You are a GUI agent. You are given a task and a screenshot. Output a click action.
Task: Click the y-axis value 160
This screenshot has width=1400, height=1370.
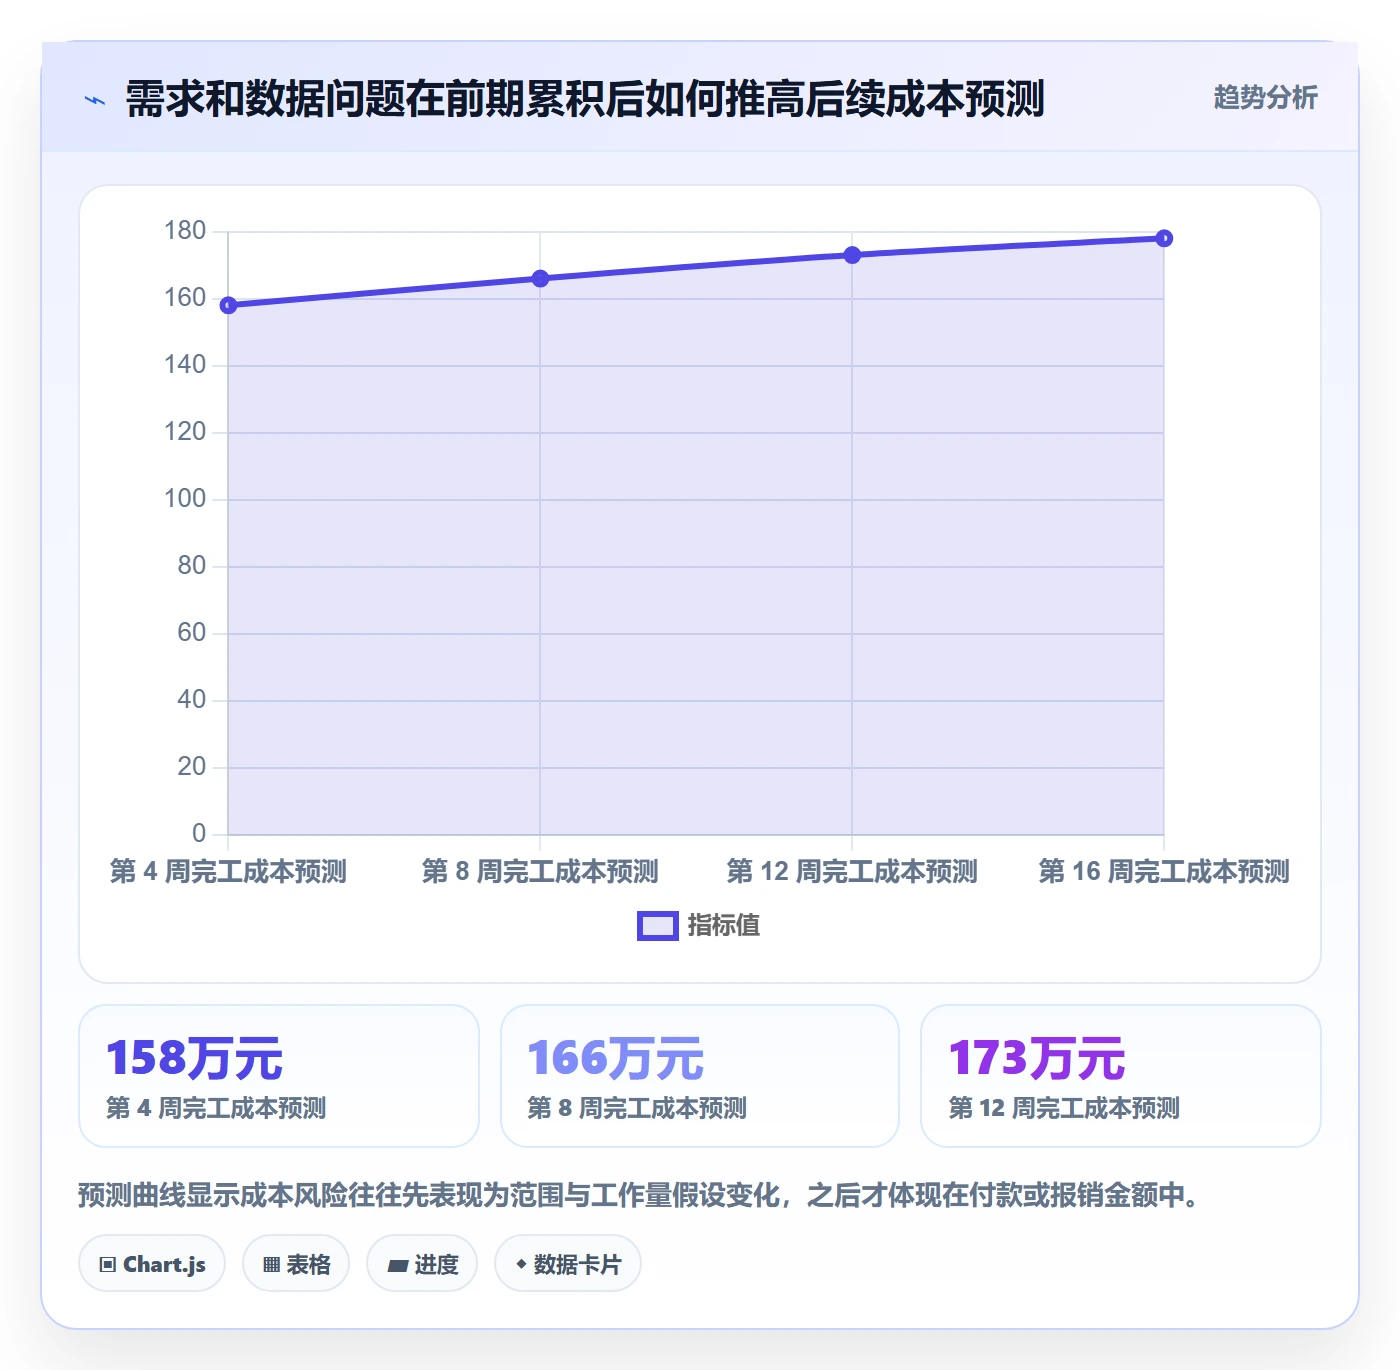pyautogui.click(x=185, y=298)
